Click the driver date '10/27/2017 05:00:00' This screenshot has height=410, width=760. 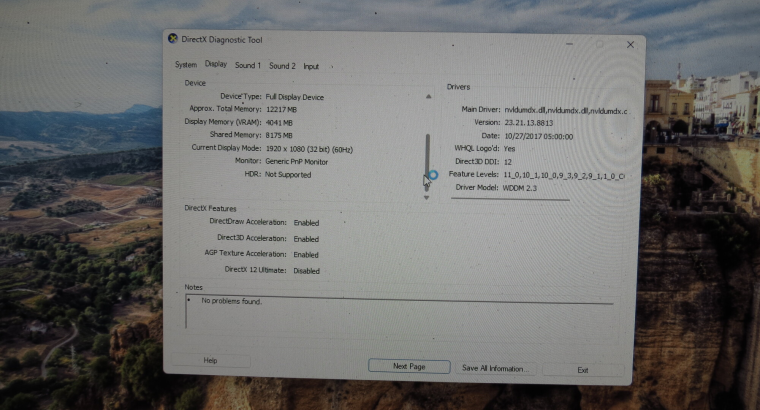click(x=538, y=137)
